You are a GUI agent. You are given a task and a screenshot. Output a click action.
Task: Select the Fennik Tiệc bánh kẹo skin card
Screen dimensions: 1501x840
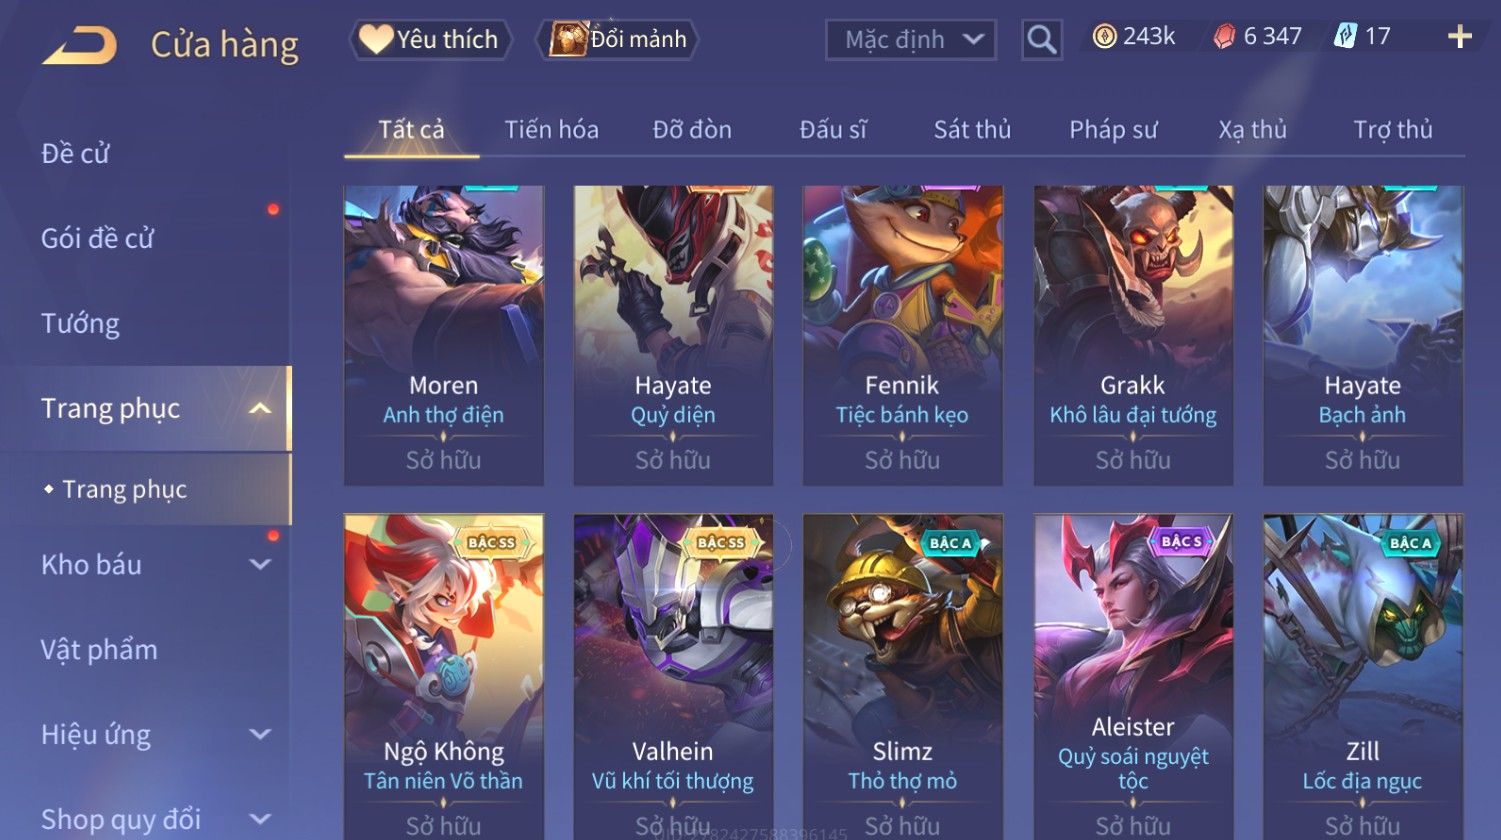click(903, 335)
